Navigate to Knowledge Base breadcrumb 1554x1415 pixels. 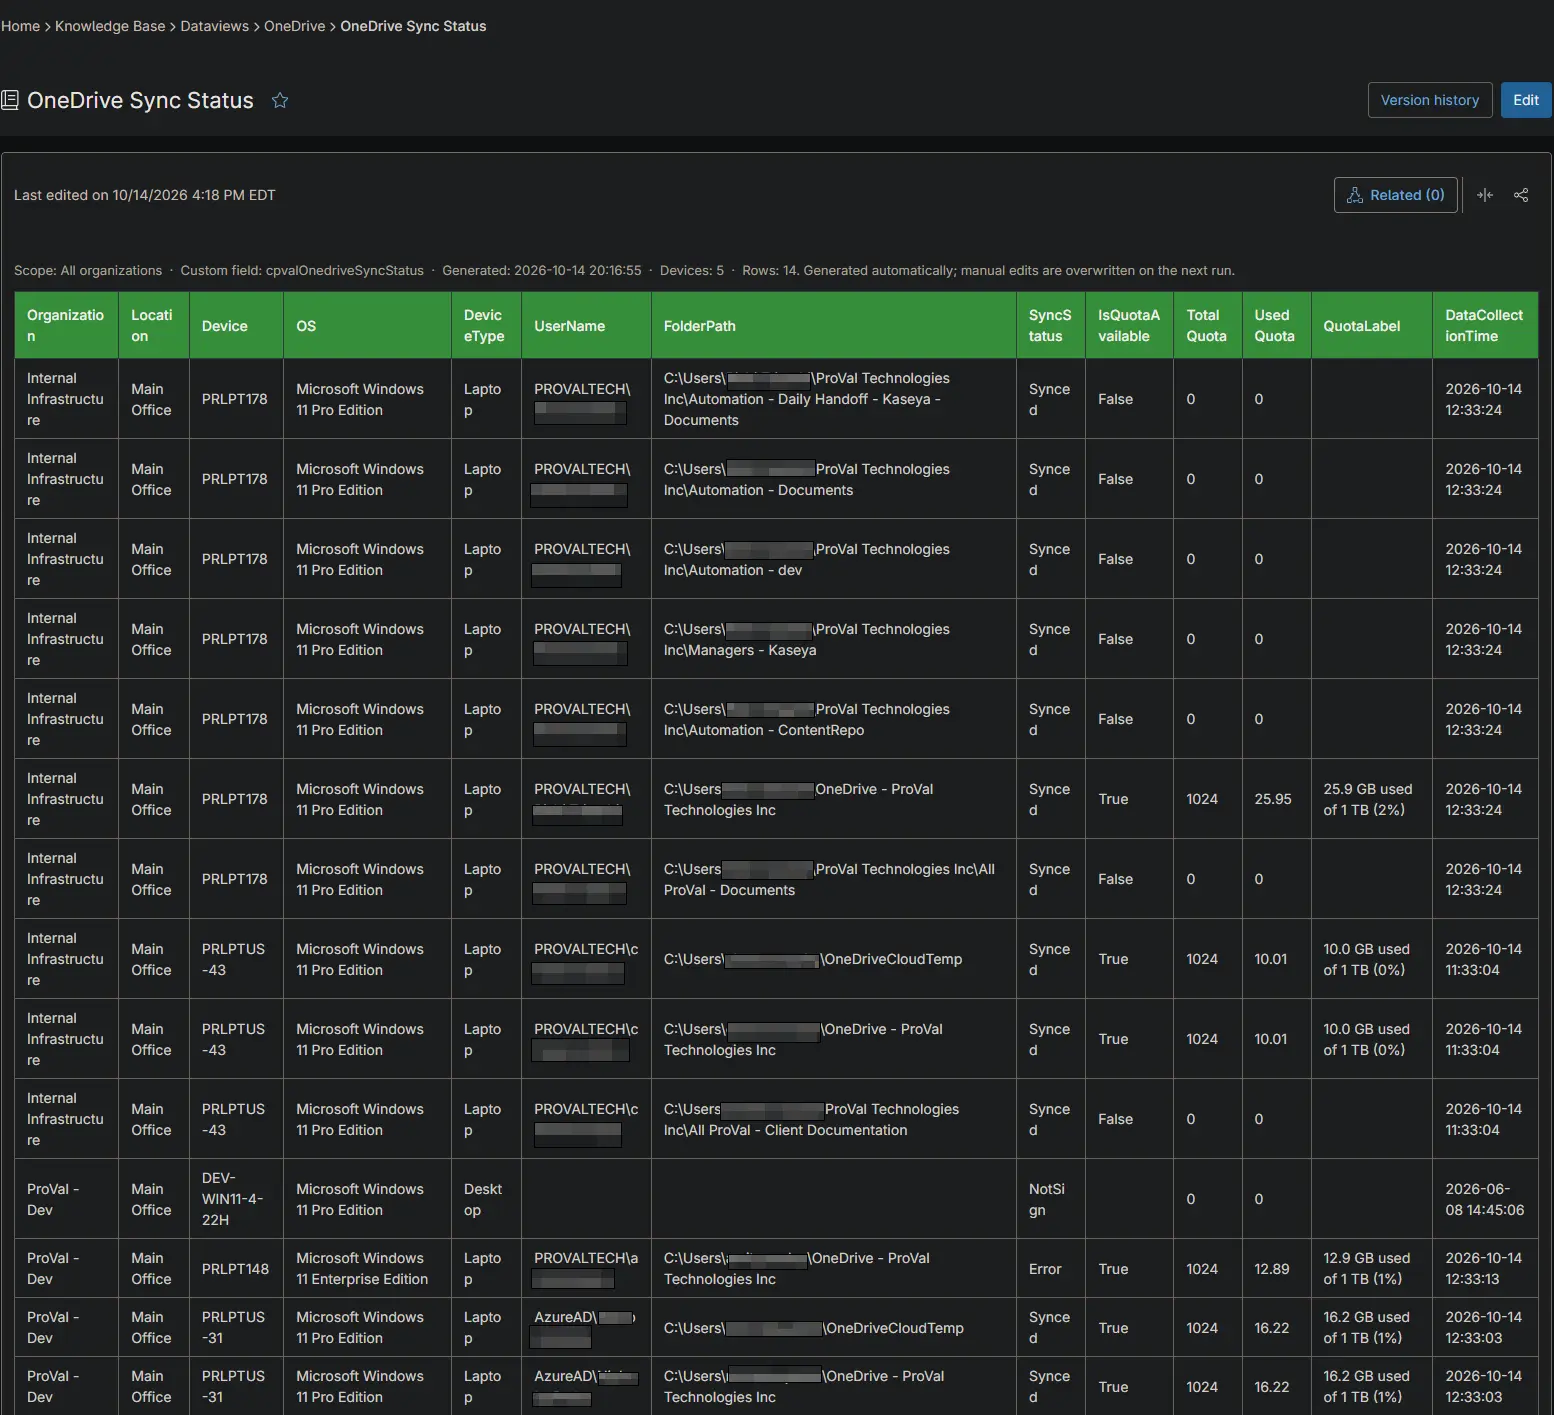click(110, 26)
